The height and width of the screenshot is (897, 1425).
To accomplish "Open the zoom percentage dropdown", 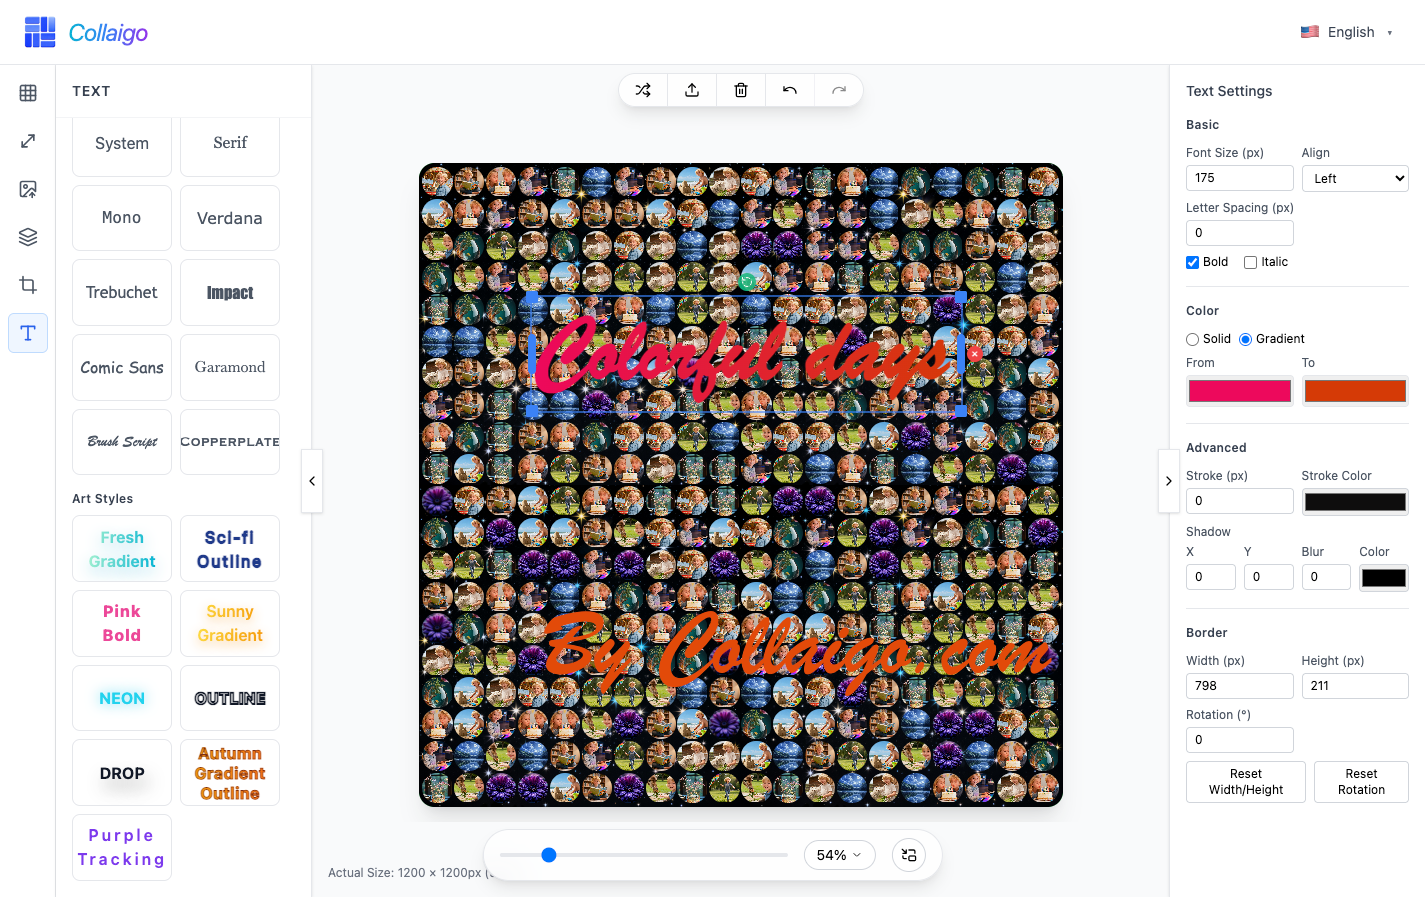I will 839,855.
